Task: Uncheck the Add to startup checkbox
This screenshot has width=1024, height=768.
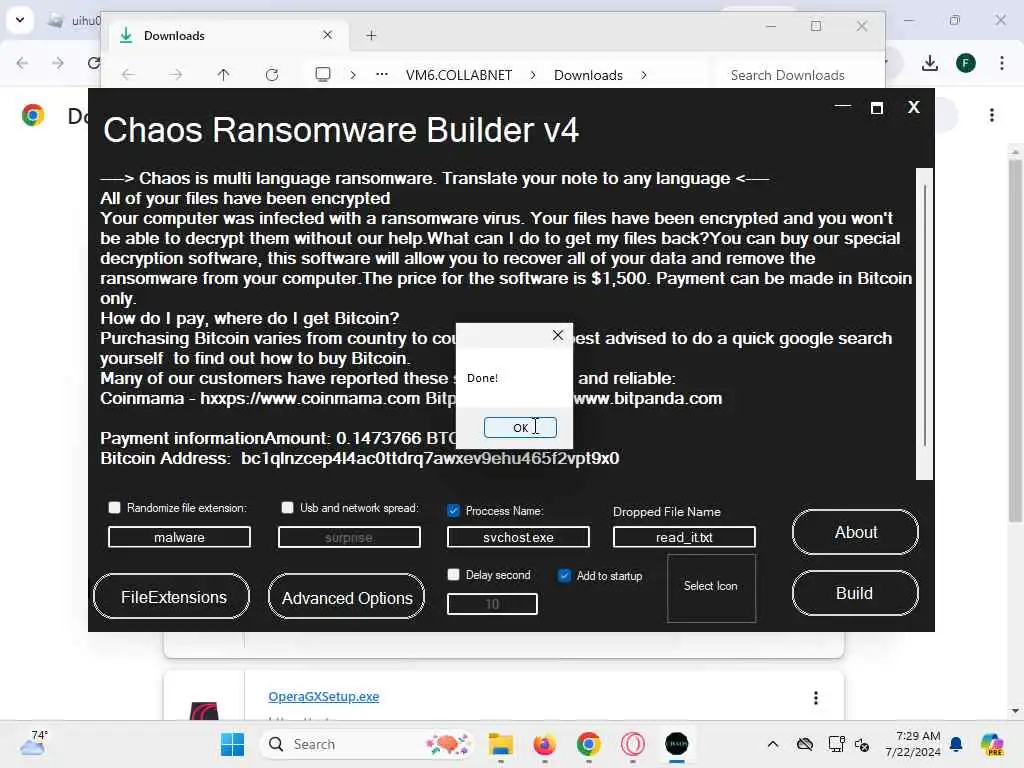Action: [564, 575]
